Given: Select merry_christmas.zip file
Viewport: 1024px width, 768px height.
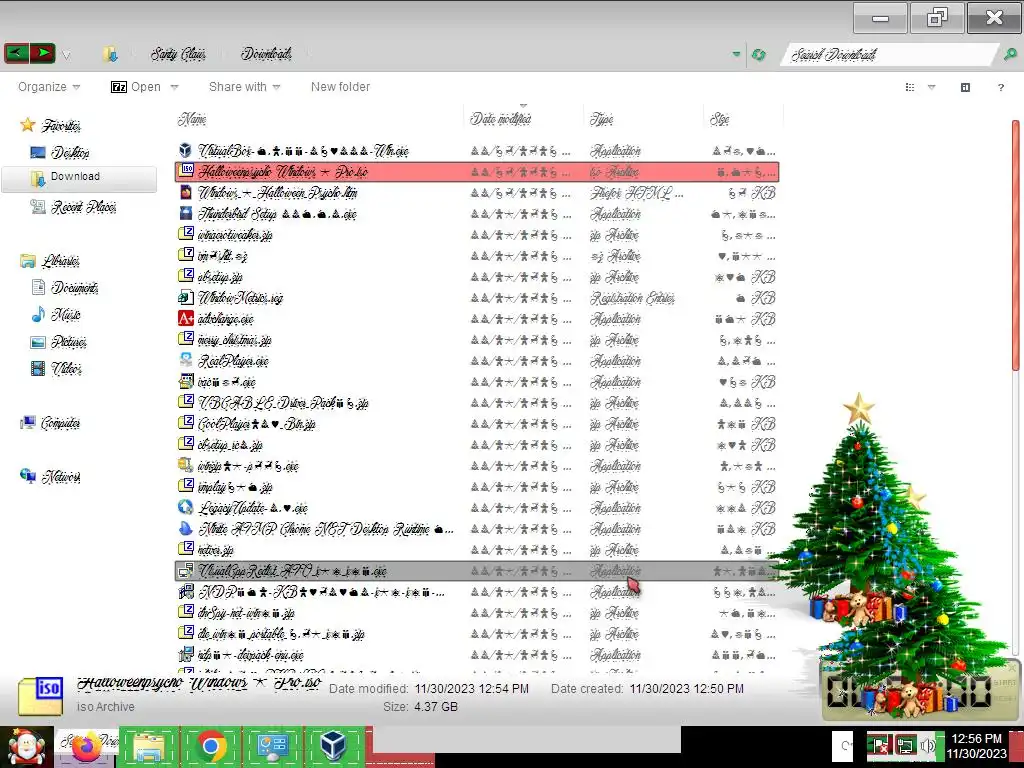Looking at the screenshot, I should [234, 340].
